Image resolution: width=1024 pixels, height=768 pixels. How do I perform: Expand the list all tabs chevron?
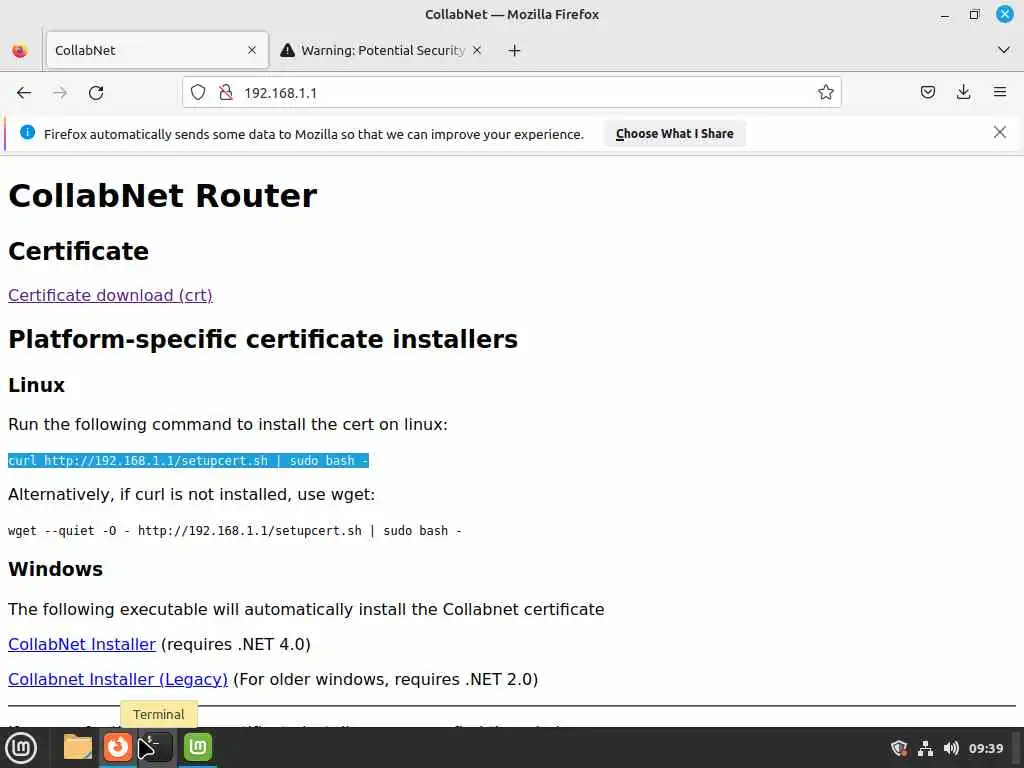1004,50
